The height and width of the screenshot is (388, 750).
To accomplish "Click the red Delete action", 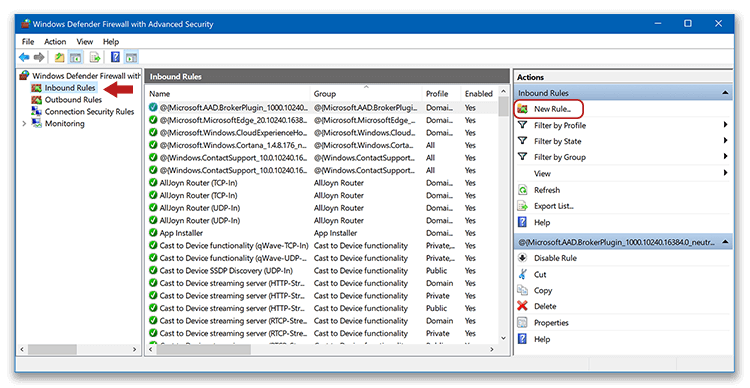I will 545,306.
